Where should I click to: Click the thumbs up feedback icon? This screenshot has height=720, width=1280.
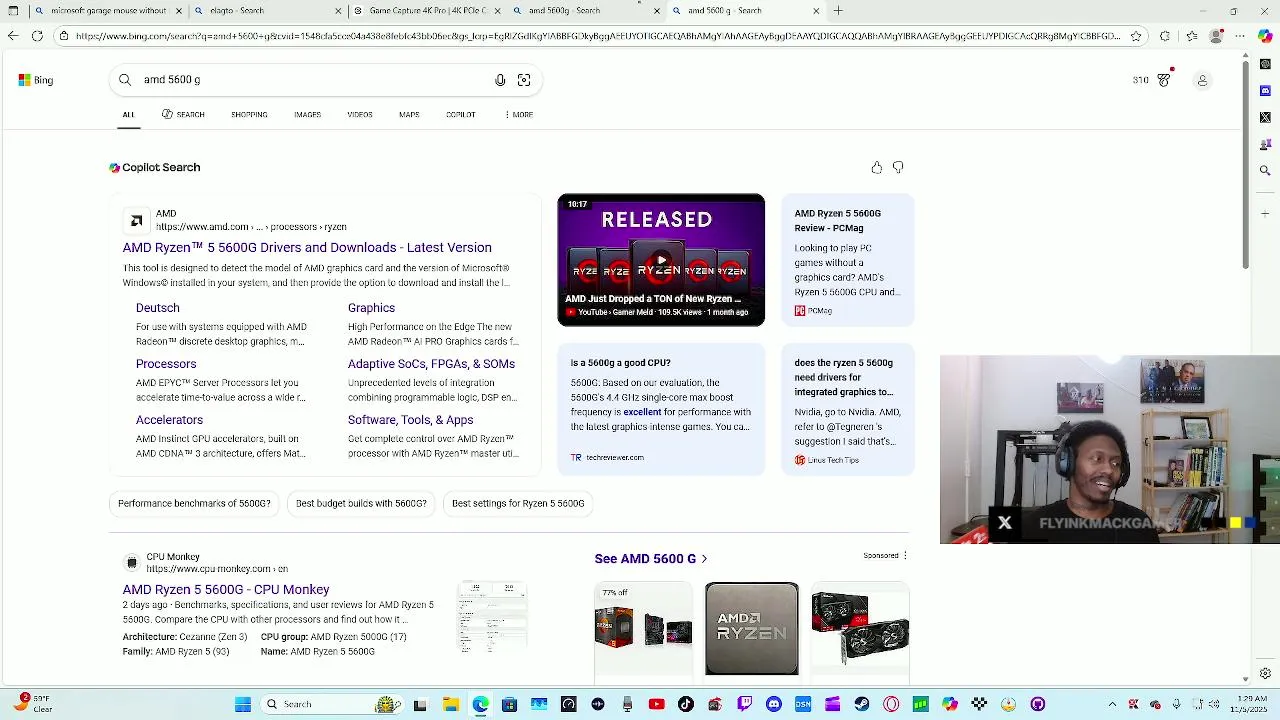[877, 167]
